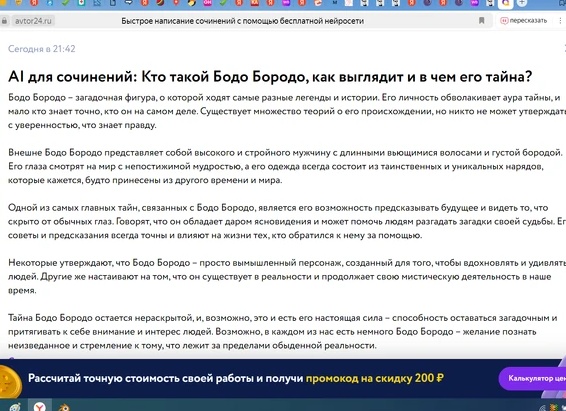
Task: Click the paragraph starting "Тайна Бодо Бородо остается"
Action: coord(283,332)
